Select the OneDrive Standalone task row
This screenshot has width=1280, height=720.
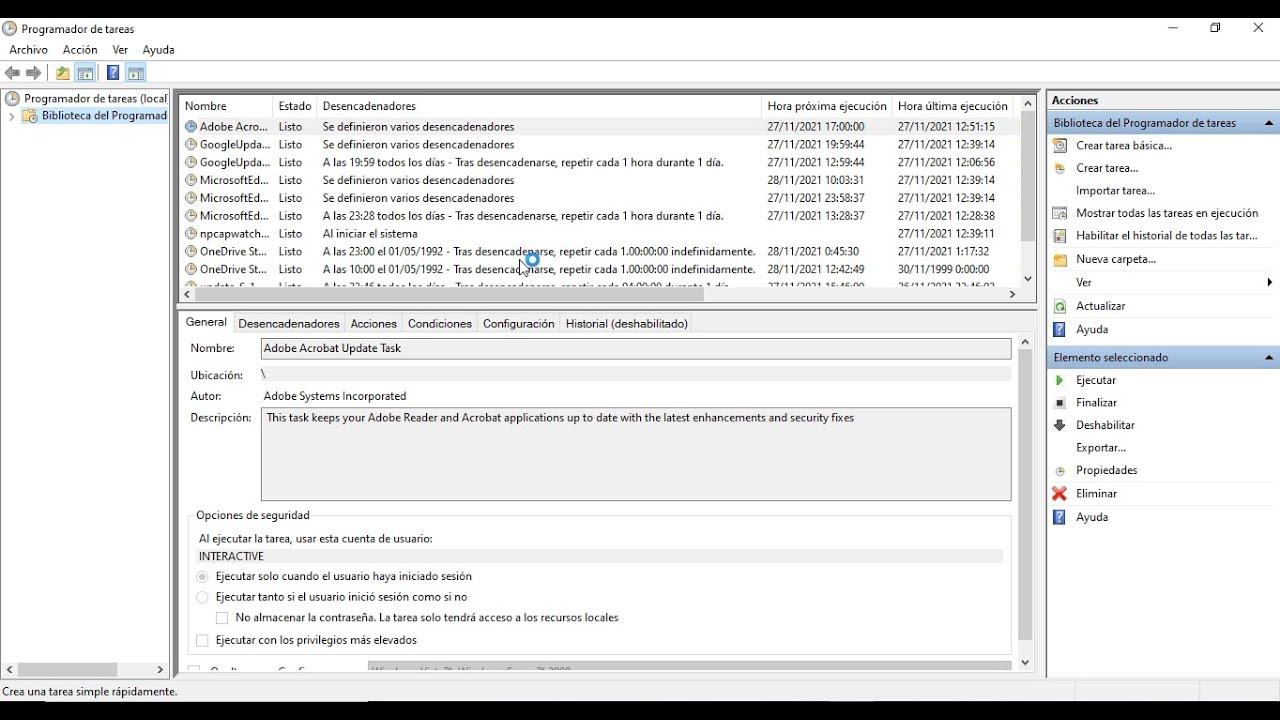[x=232, y=251]
